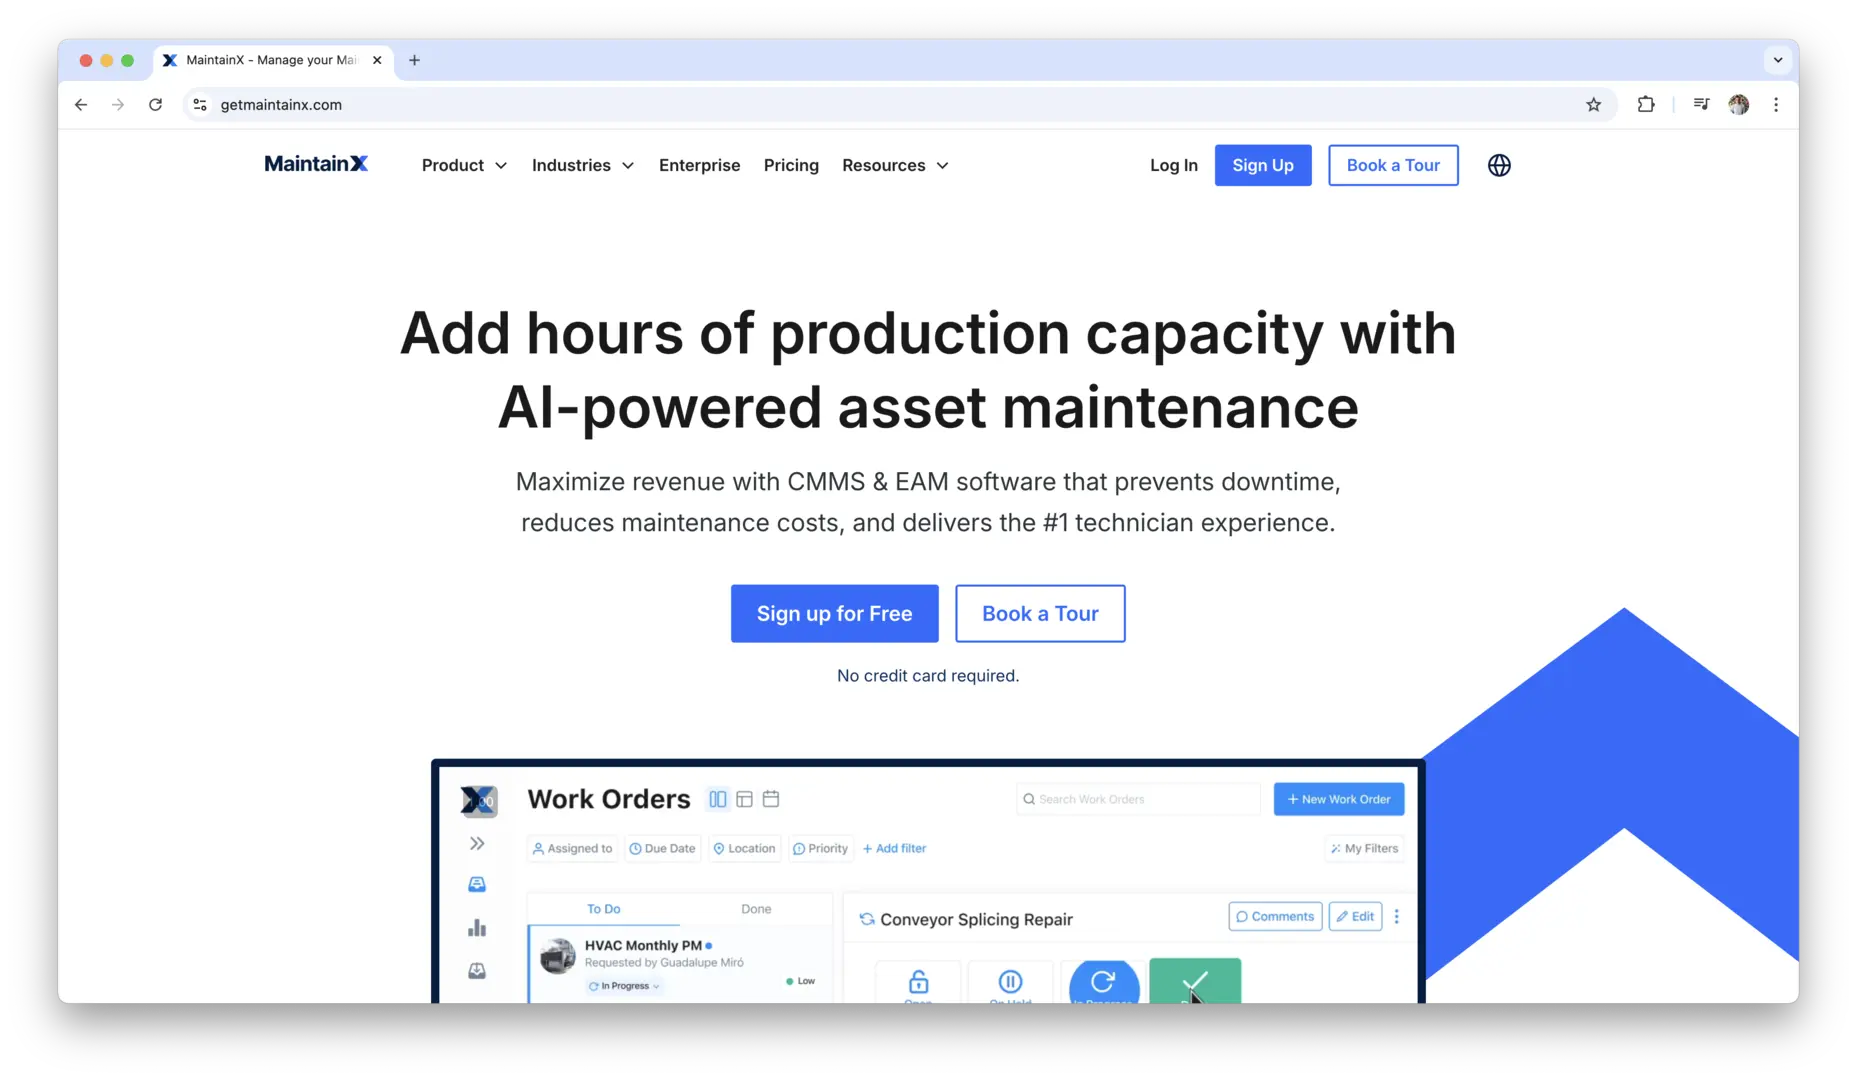Click Add filter
The height and width of the screenshot is (1080, 1857).
pyautogui.click(x=895, y=848)
